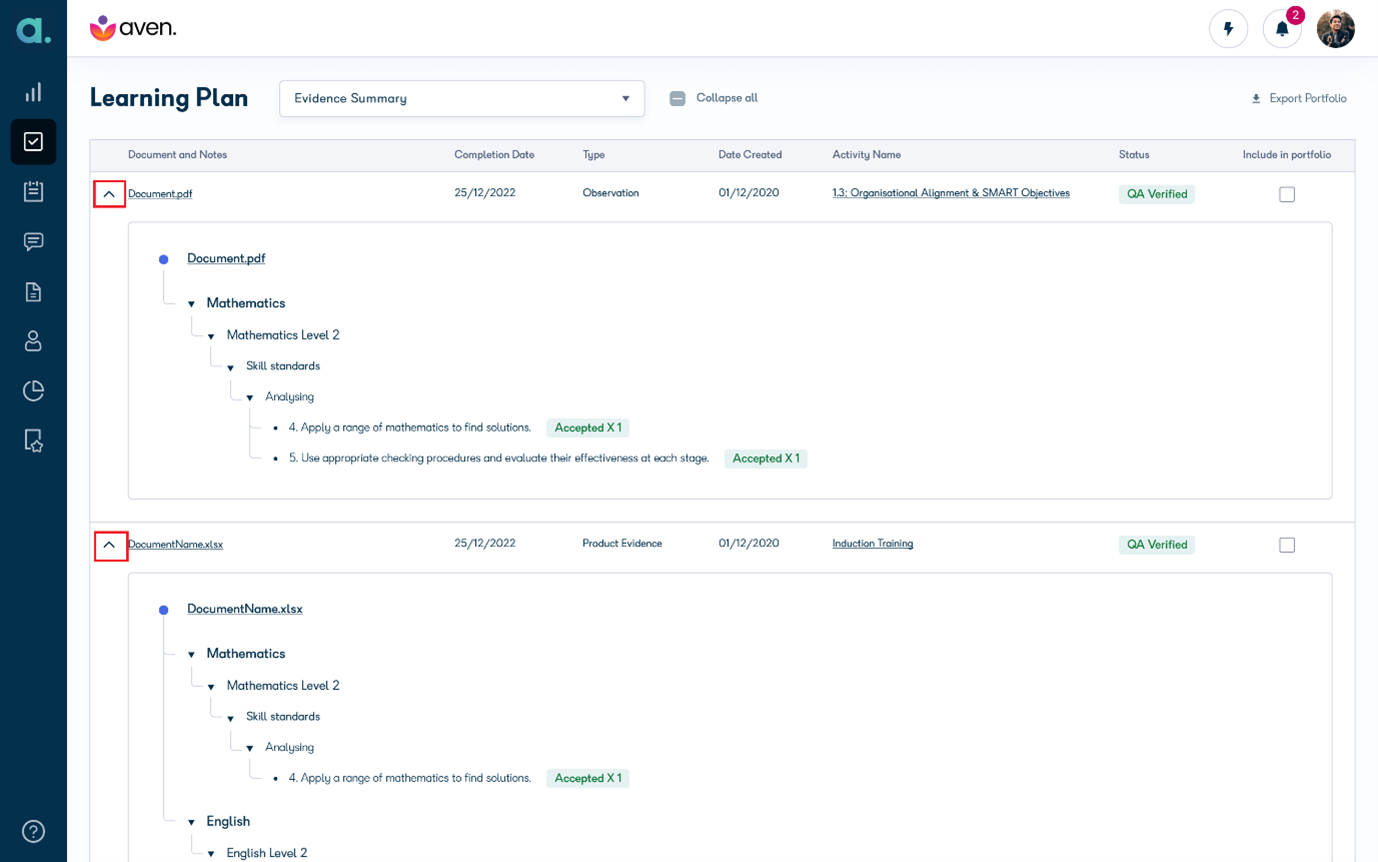Open the help question mark icon
Image resolution: width=1378 pixels, height=862 pixels.
coord(33,831)
